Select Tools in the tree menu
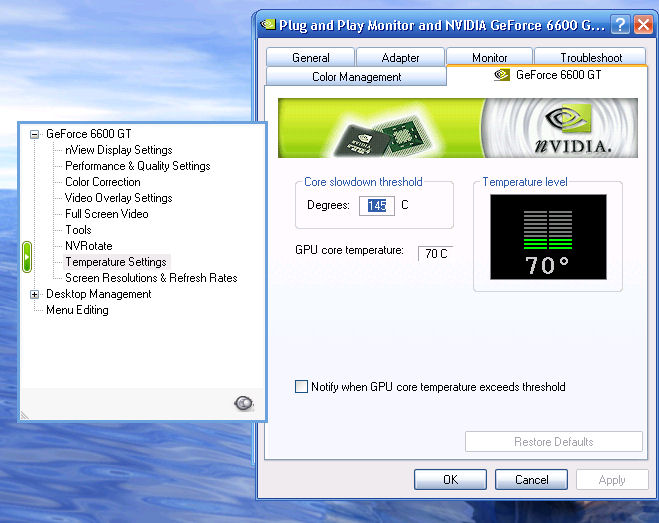 pos(78,230)
